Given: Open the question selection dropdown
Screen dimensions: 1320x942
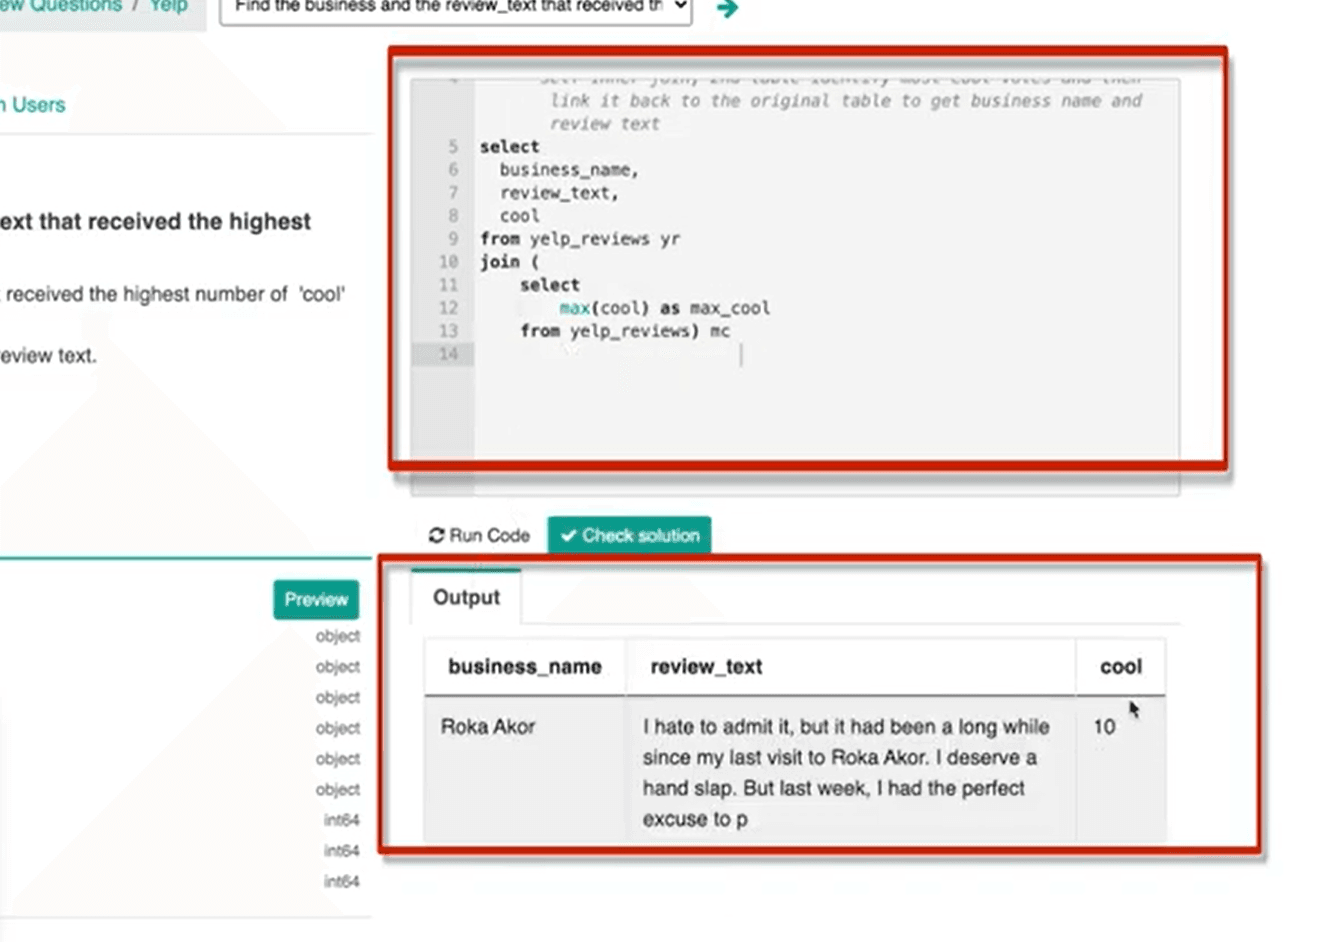Looking at the screenshot, I should coord(455,7).
